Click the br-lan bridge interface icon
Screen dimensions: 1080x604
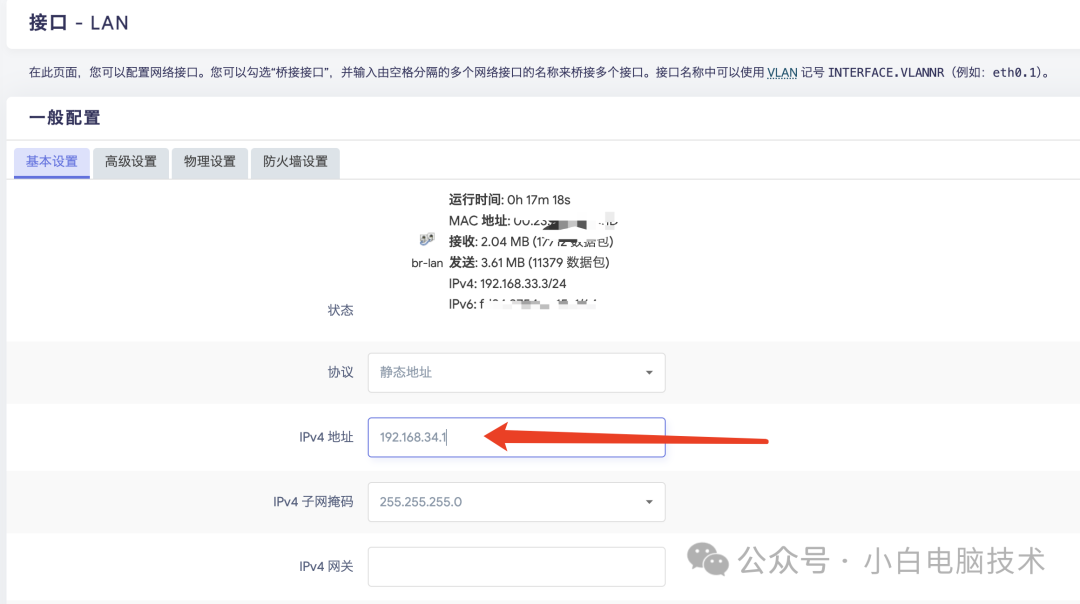click(x=427, y=240)
